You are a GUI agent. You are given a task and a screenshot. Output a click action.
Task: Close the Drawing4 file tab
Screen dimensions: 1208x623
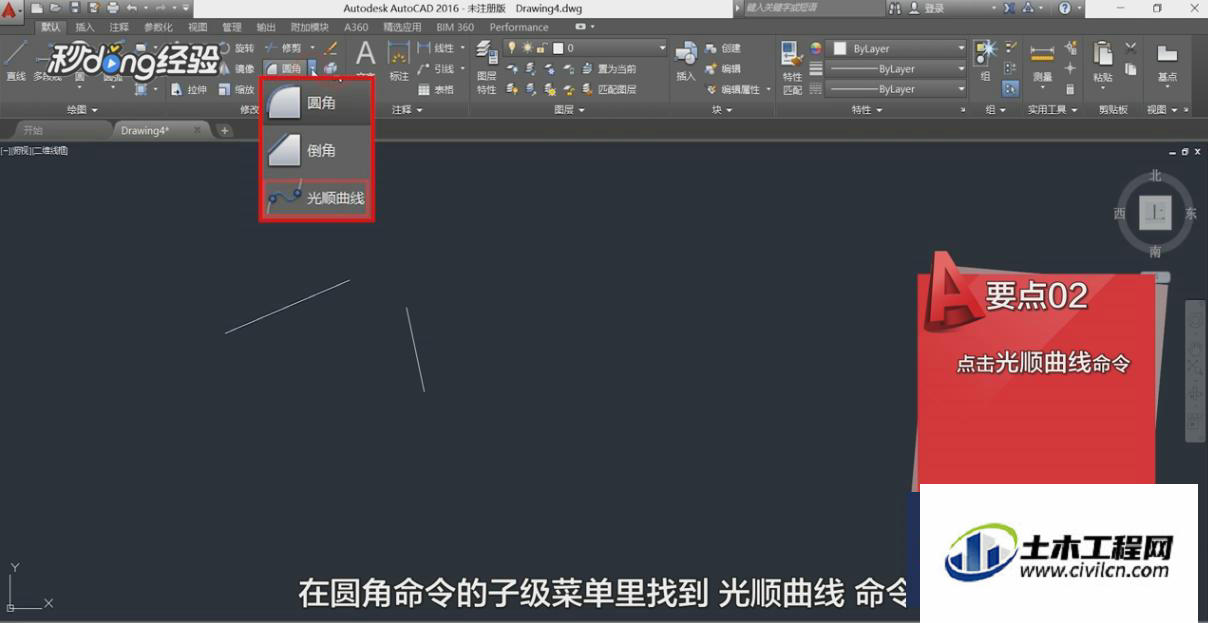197,130
